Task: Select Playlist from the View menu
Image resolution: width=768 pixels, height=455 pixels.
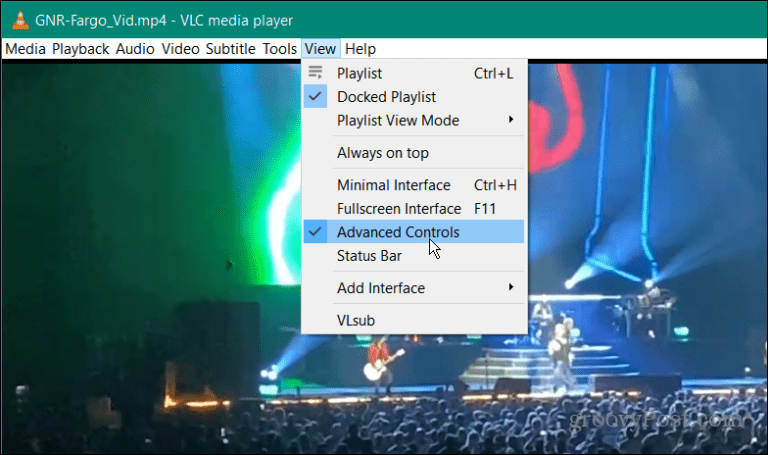Action: (414, 73)
